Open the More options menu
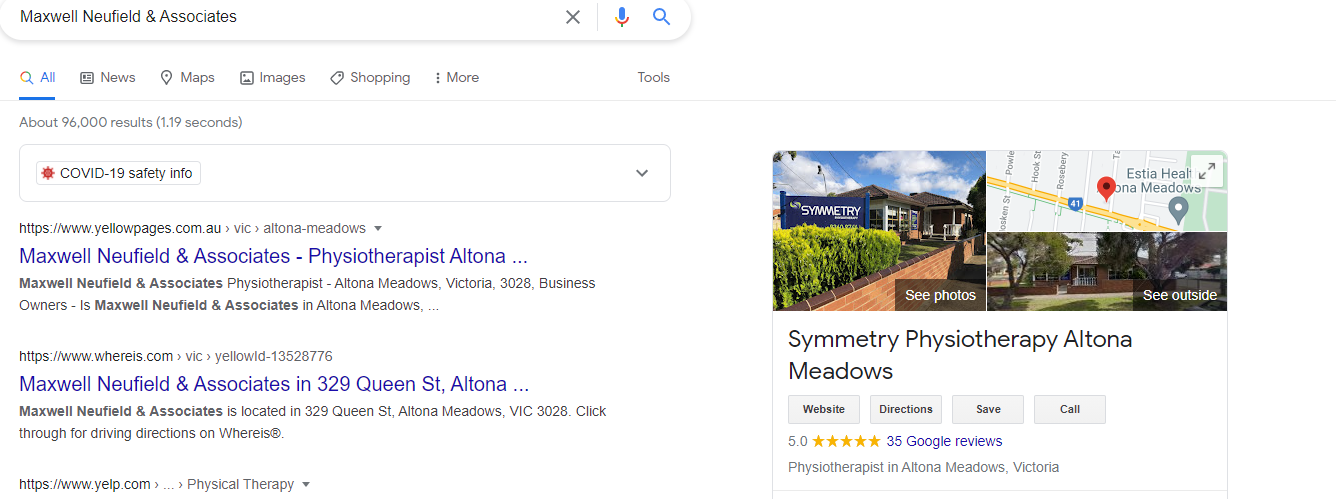The height and width of the screenshot is (499, 1336). [x=456, y=77]
